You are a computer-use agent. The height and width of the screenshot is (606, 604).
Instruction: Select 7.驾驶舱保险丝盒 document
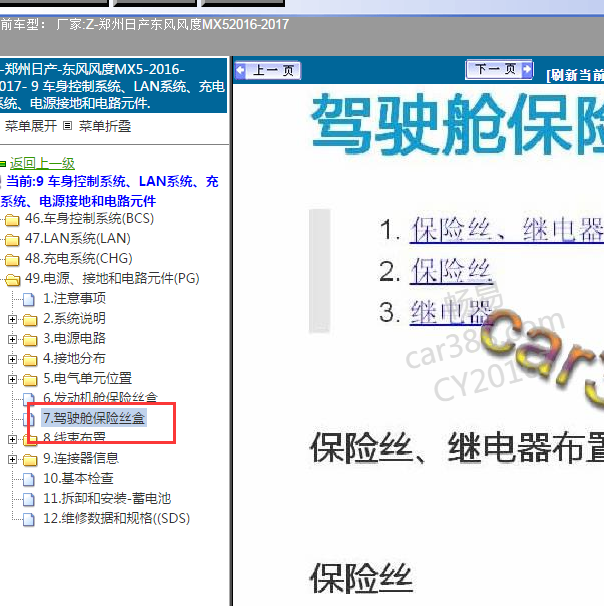[x=94, y=418]
